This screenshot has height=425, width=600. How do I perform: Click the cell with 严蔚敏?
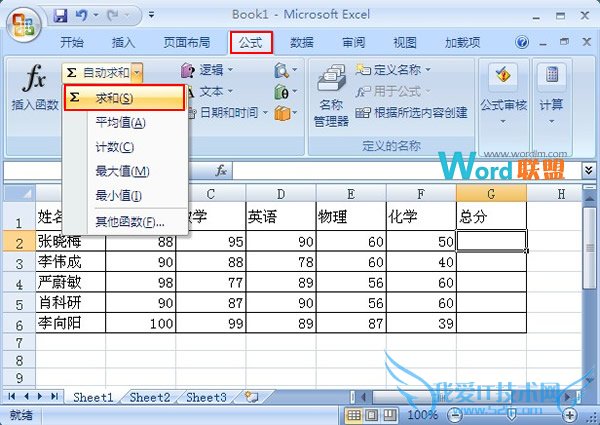click(x=70, y=282)
